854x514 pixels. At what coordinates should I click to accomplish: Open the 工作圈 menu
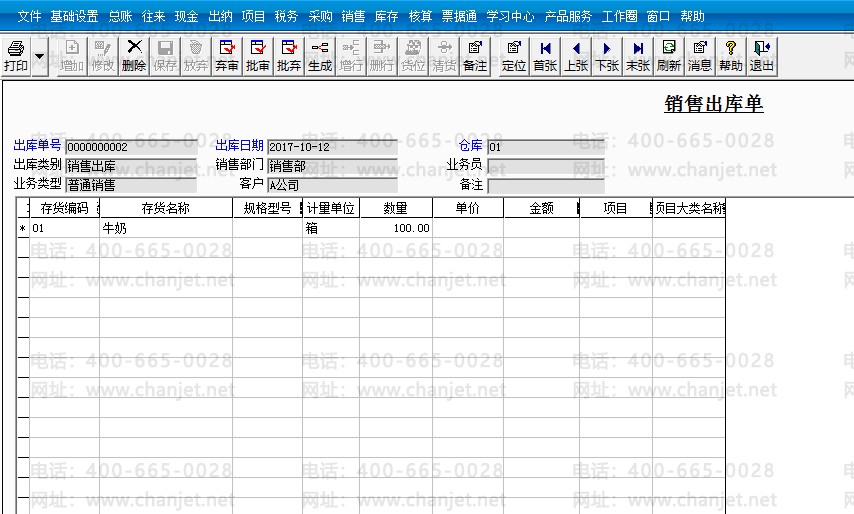click(619, 16)
